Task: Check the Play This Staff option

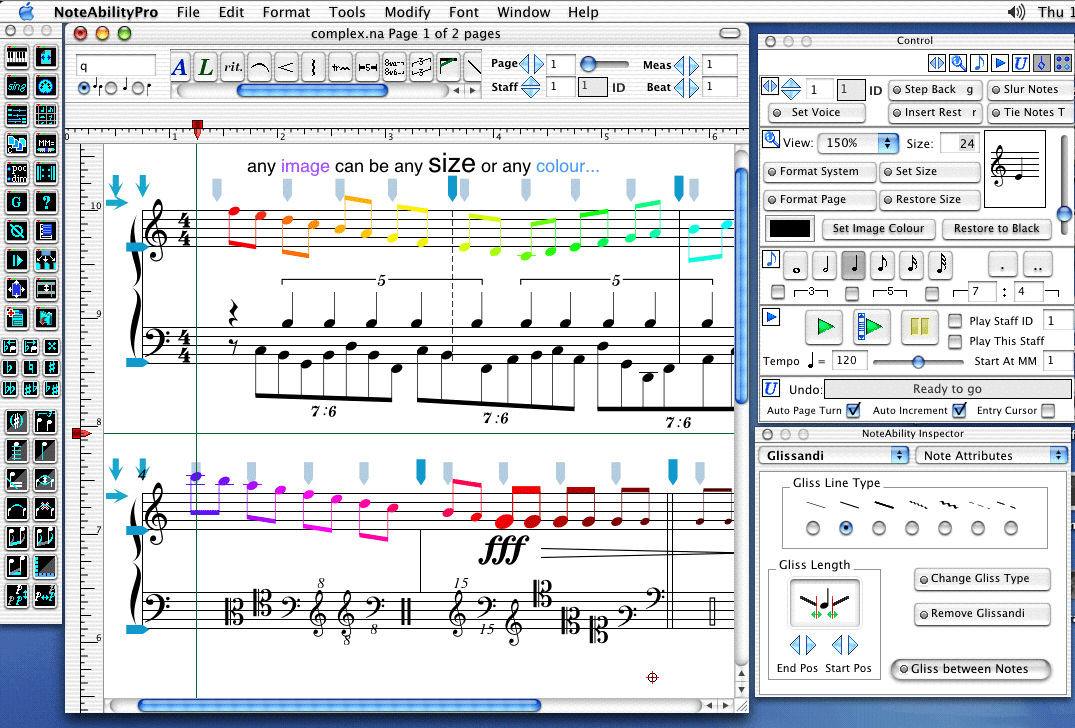Action: tap(955, 341)
